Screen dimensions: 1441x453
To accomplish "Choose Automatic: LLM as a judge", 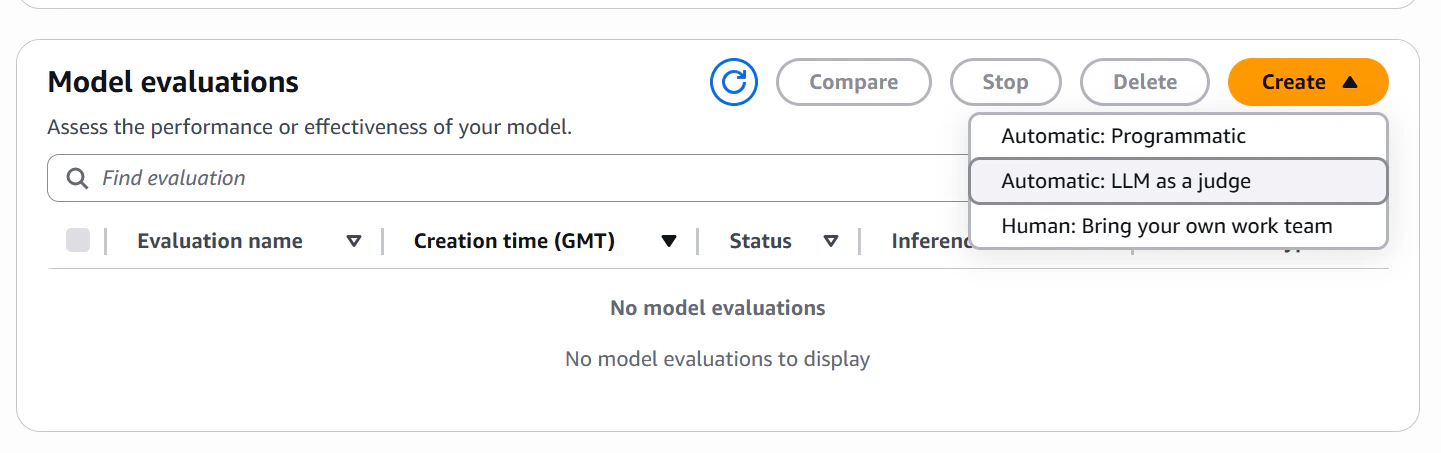I will 1125,181.
